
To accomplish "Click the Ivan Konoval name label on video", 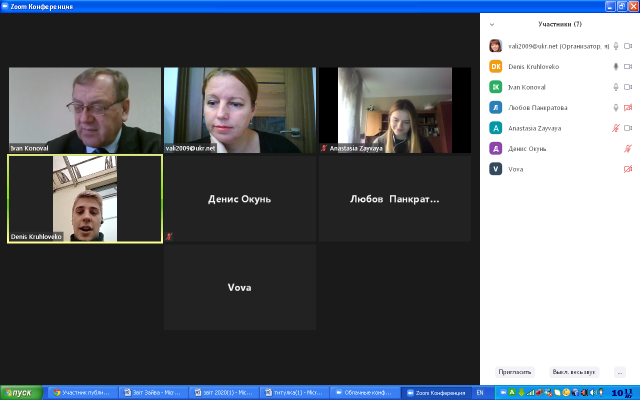I will pos(29,148).
